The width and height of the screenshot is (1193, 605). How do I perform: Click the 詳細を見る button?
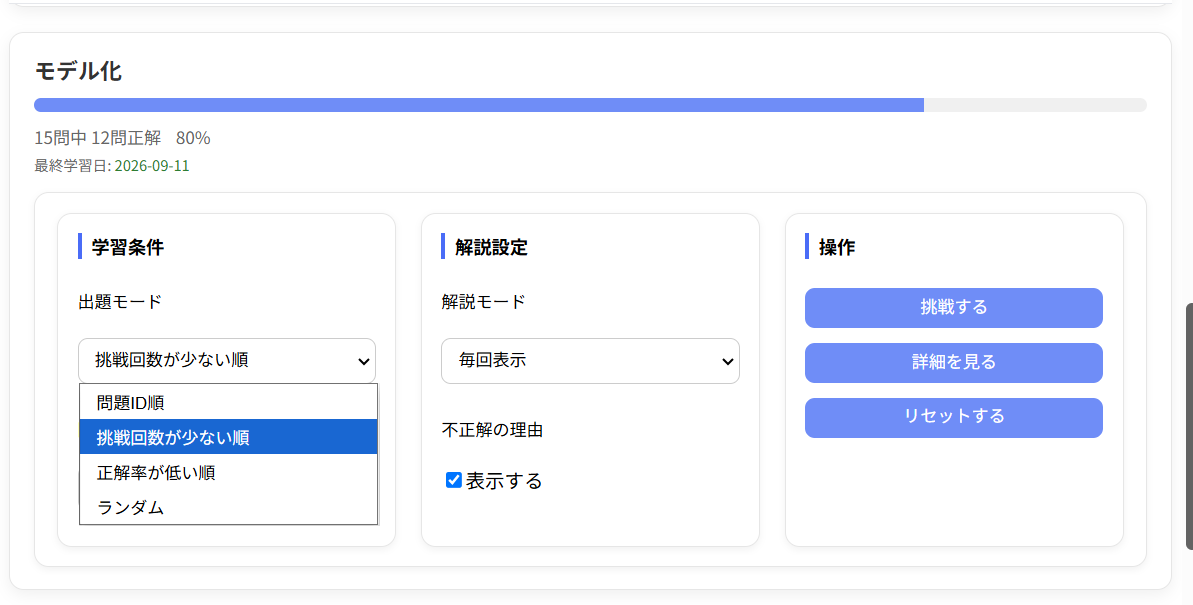tap(953, 362)
